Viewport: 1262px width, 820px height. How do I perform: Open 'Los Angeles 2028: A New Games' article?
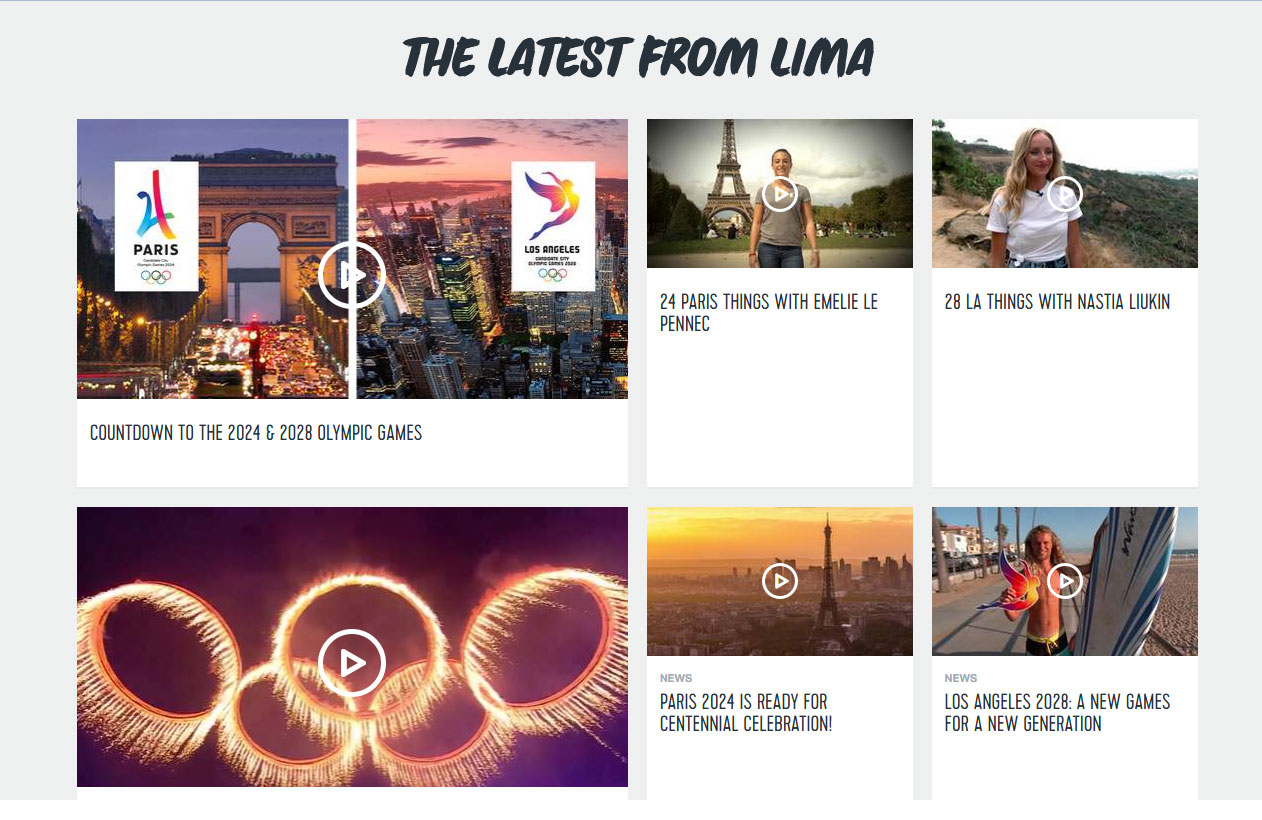coord(1057,712)
